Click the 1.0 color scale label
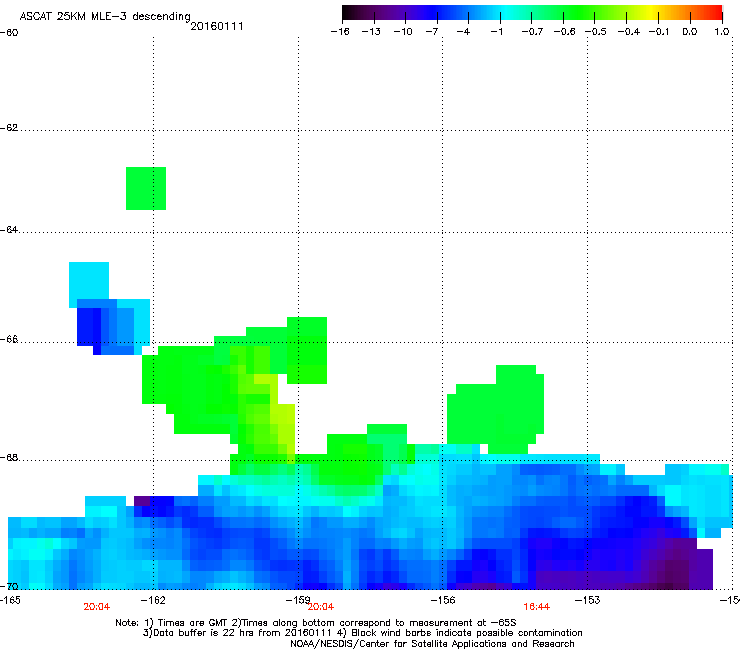Viewport: 740px width, 650px height. point(722,32)
